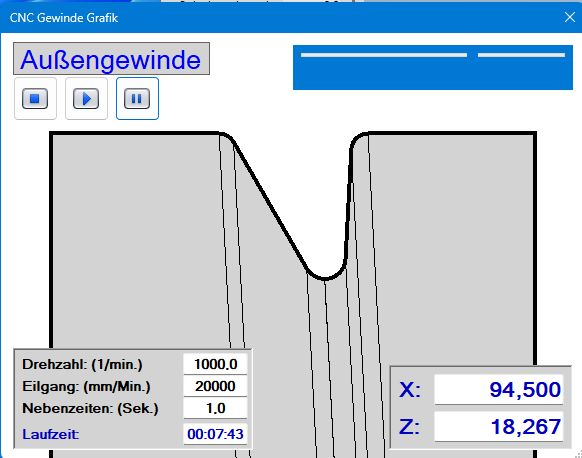Start the simulation with the play button
Viewport: 582px width, 458px height.
pos(86,99)
